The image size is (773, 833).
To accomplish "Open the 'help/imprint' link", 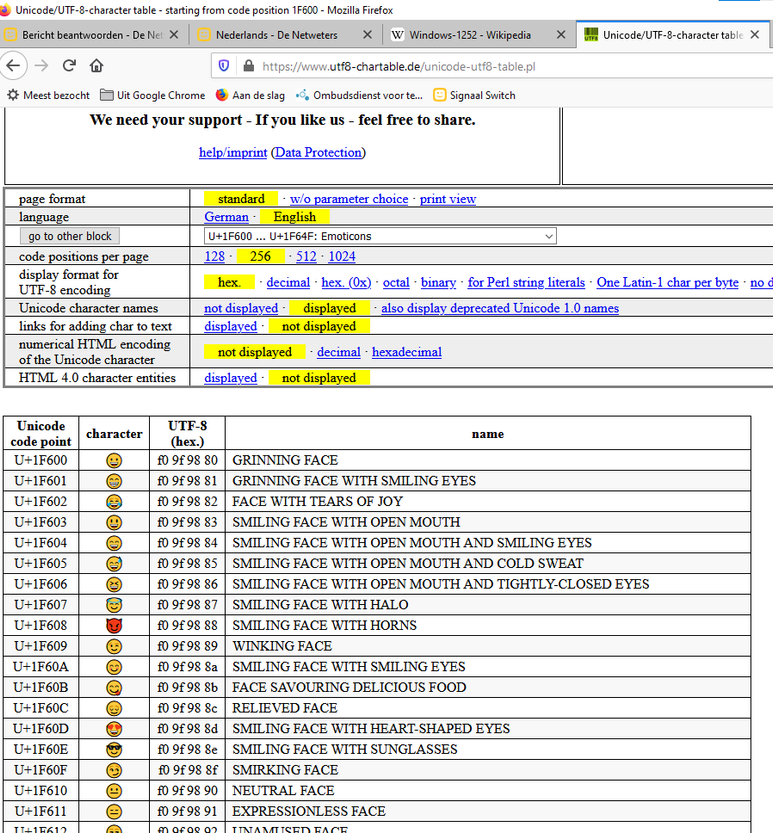I will [233, 152].
